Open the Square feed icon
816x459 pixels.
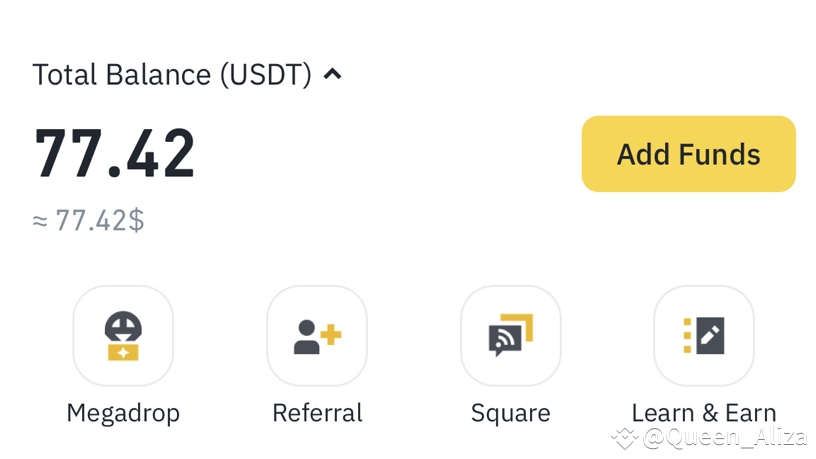click(511, 336)
